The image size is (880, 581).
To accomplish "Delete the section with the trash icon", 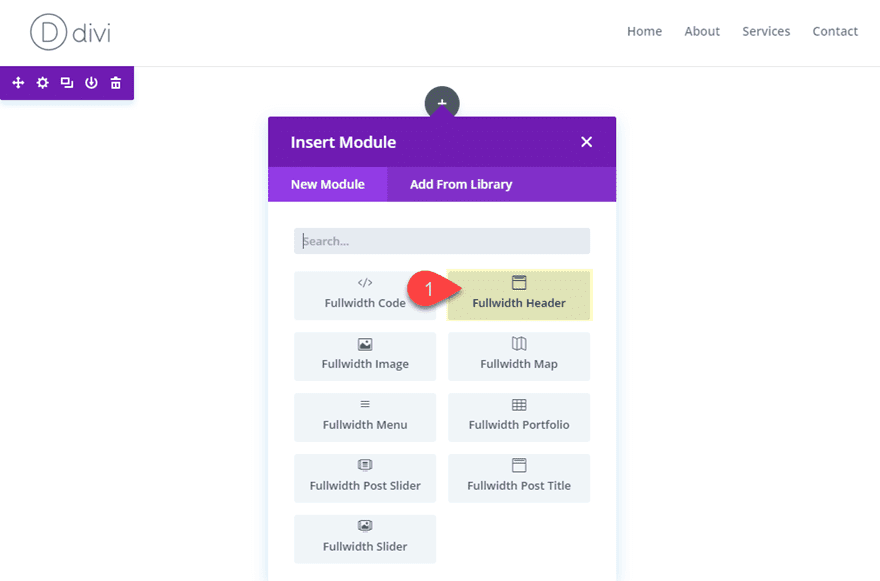I will 115,83.
